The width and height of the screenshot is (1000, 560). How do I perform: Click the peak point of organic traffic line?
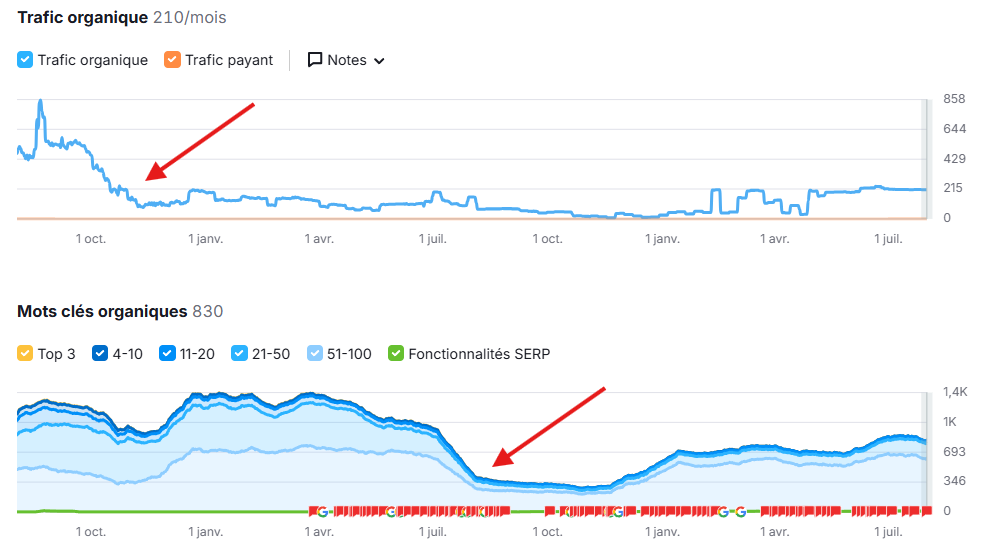coord(40,100)
